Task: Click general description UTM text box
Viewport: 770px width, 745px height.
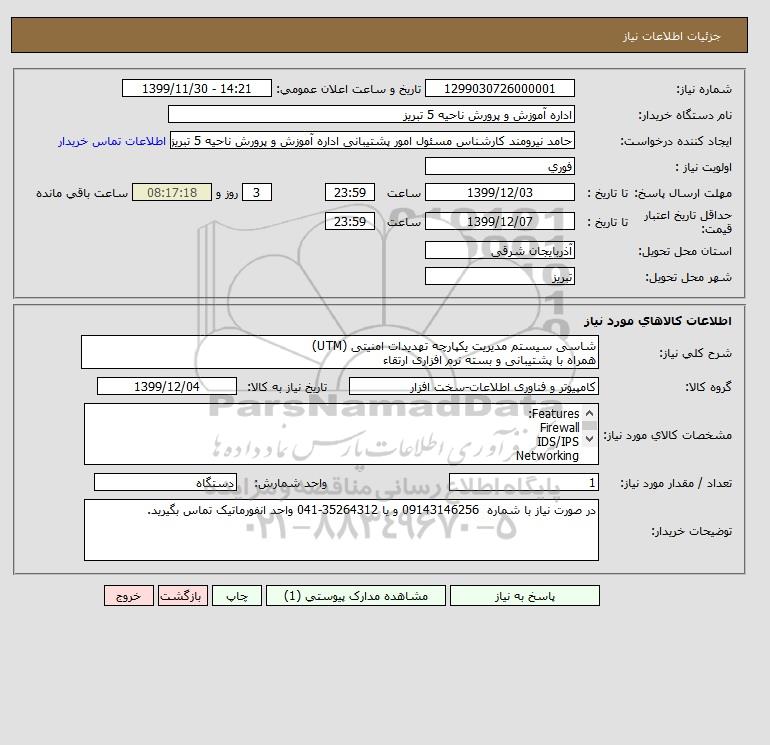Action: click(340, 353)
